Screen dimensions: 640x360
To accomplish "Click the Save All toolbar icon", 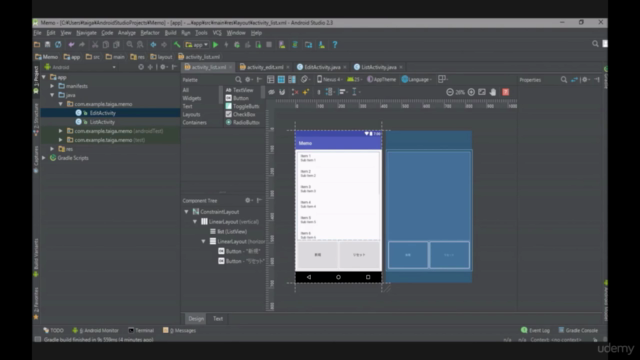I will pyautogui.click(x=47, y=44).
